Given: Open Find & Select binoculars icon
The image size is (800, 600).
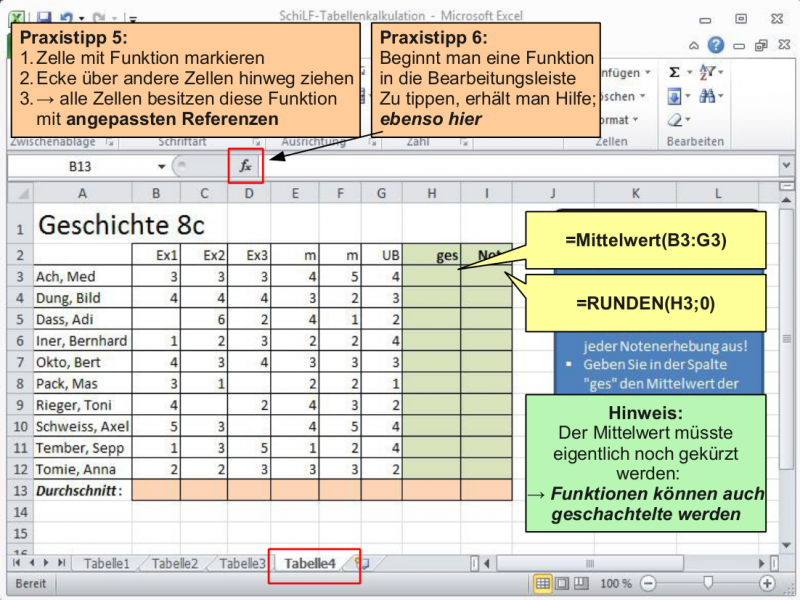Looking at the screenshot, I should (x=709, y=96).
